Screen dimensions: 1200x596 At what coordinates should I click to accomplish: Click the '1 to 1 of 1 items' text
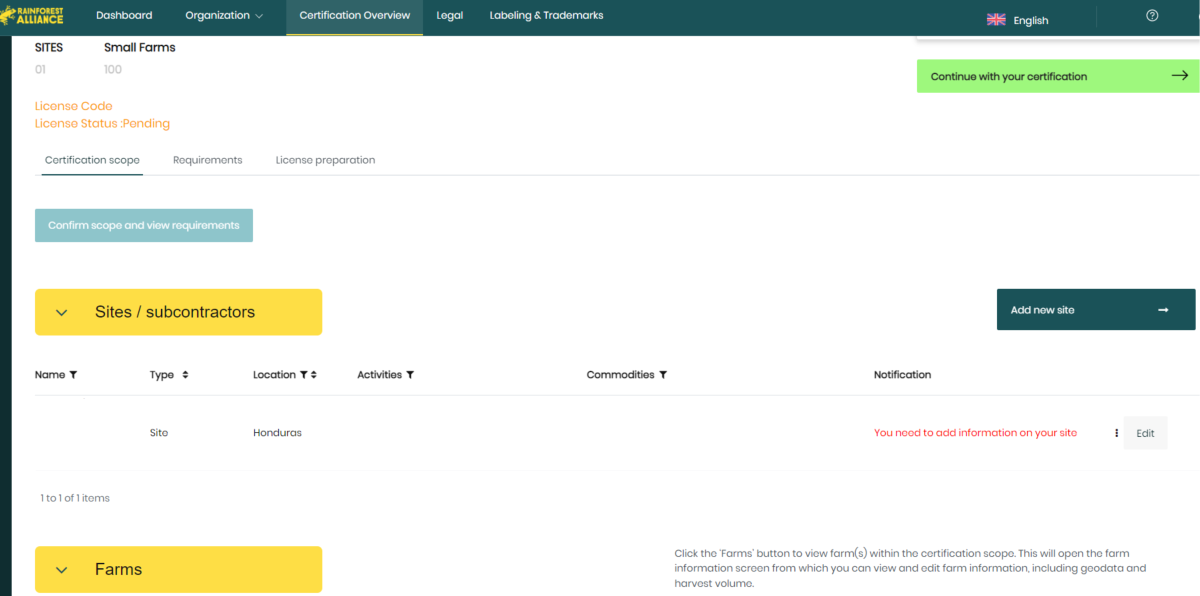(75, 498)
